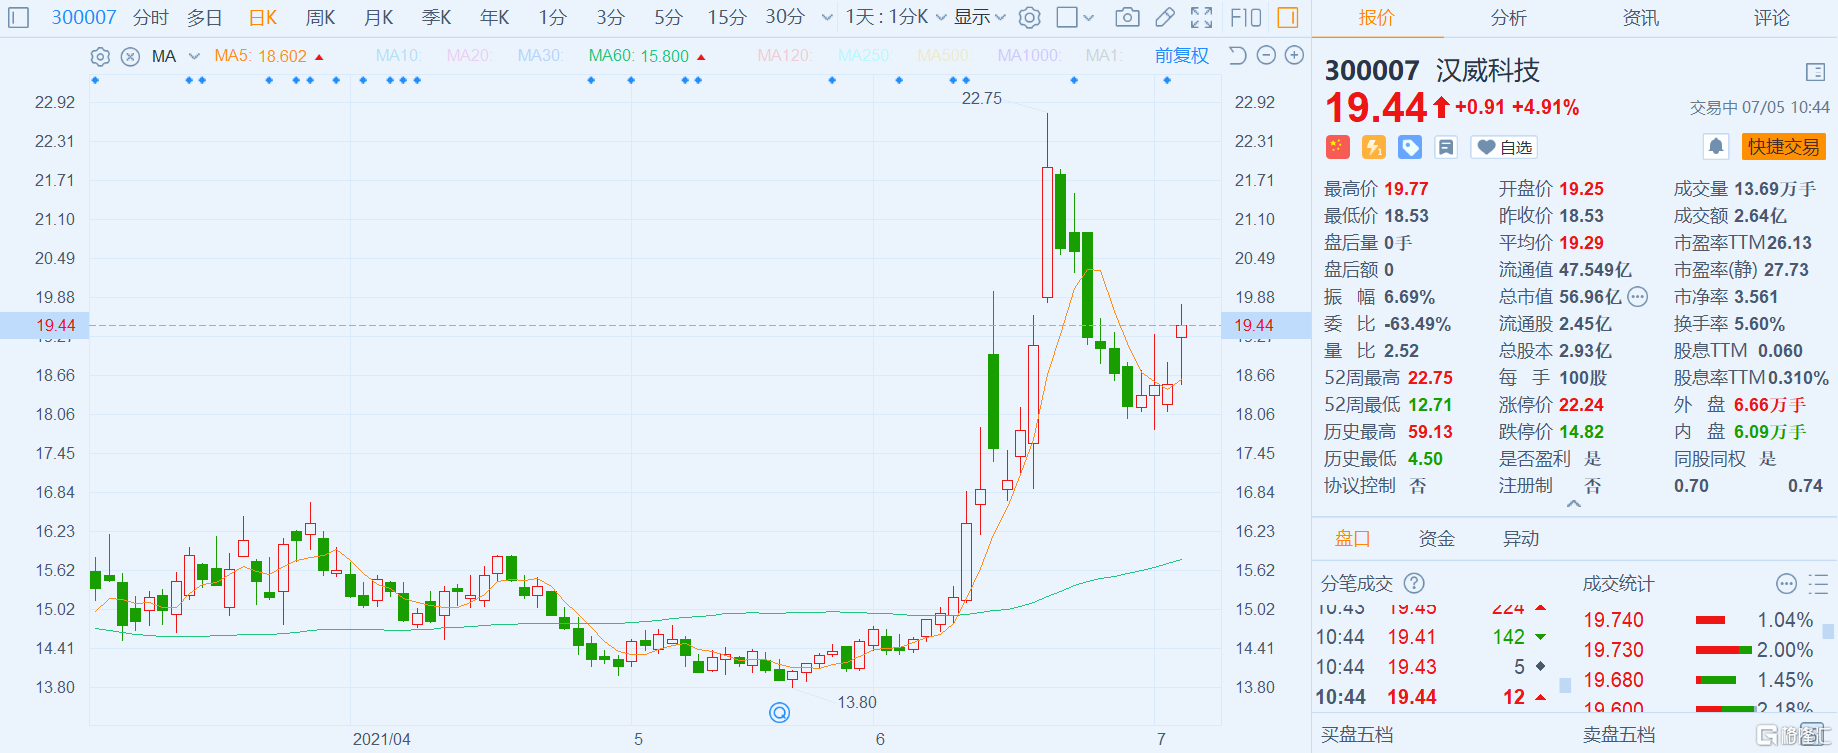1838x753 pixels.
Task: Click the 快捷交易 quick trade button
Action: pos(1784,147)
